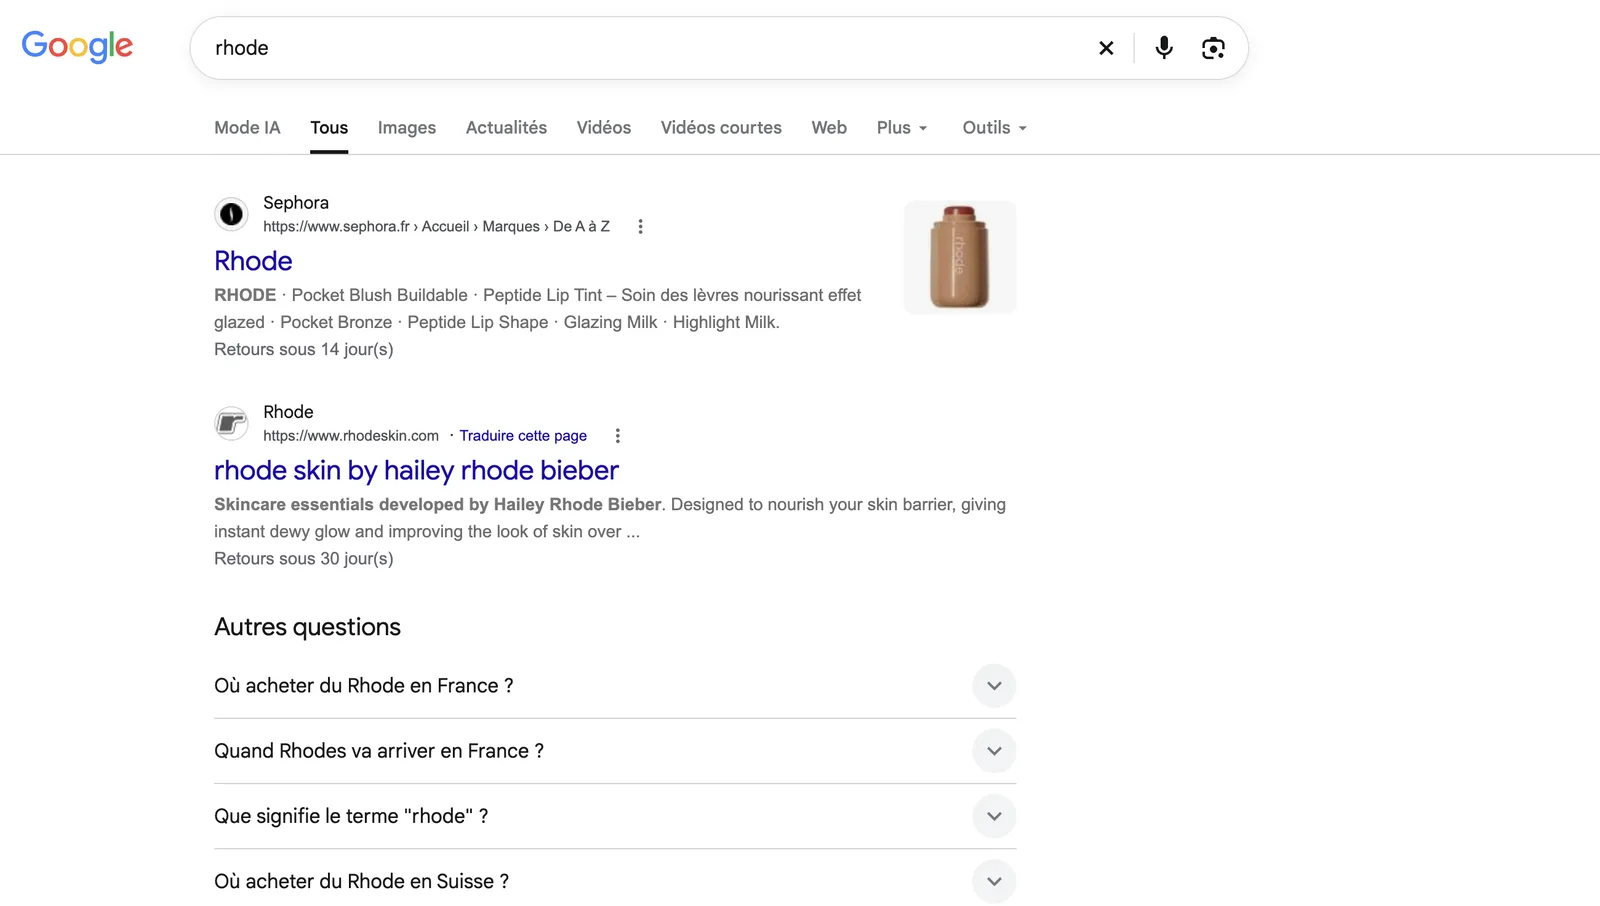The width and height of the screenshot is (1600, 906).
Task: Expand Quand Rhodes va arriver en France question
Action: tap(615, 751)
